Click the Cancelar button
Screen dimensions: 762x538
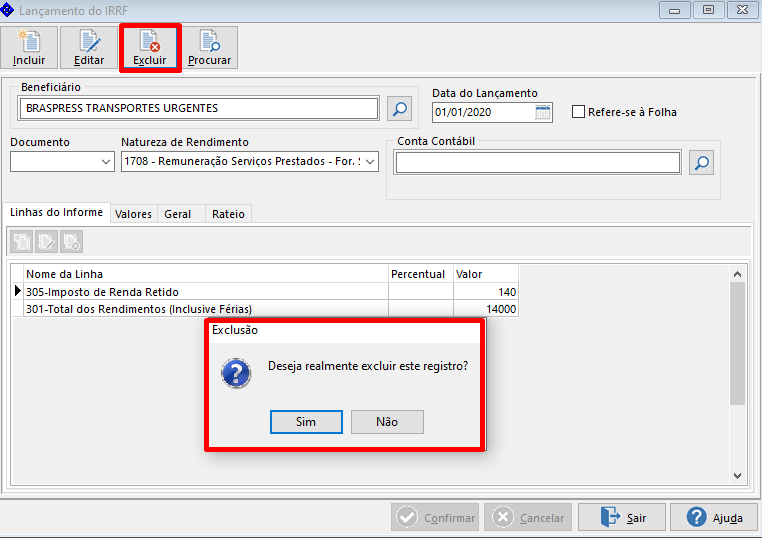click(x=528, y=518)
